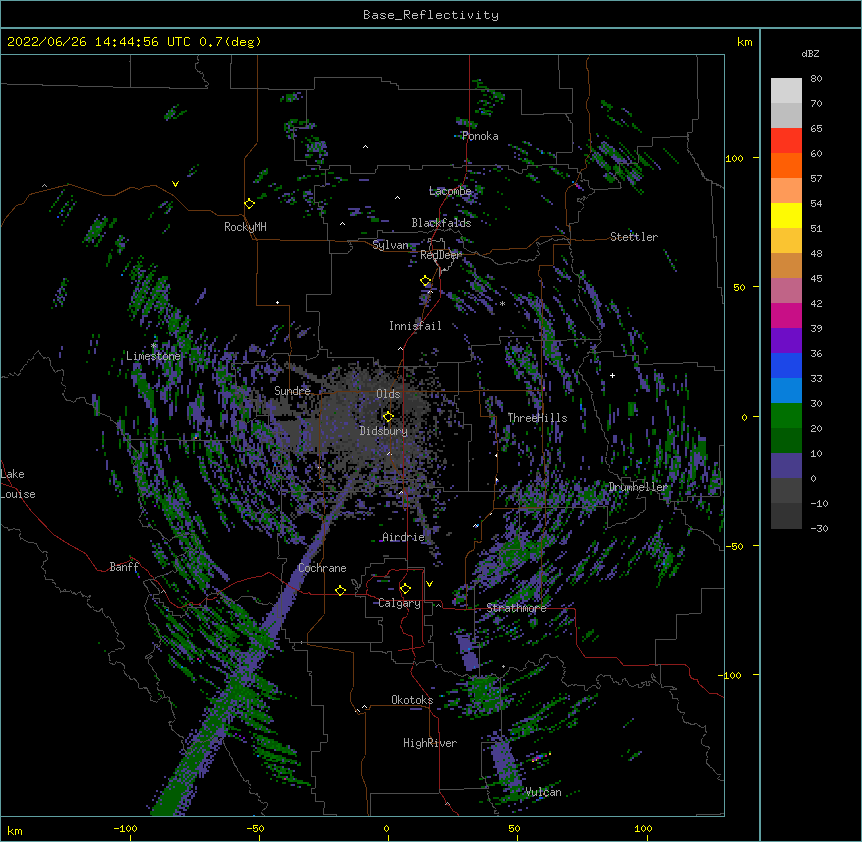Click the yellow diamond marker above Calgary label
This screenshot has width=862, height=842.
[405, 589]
